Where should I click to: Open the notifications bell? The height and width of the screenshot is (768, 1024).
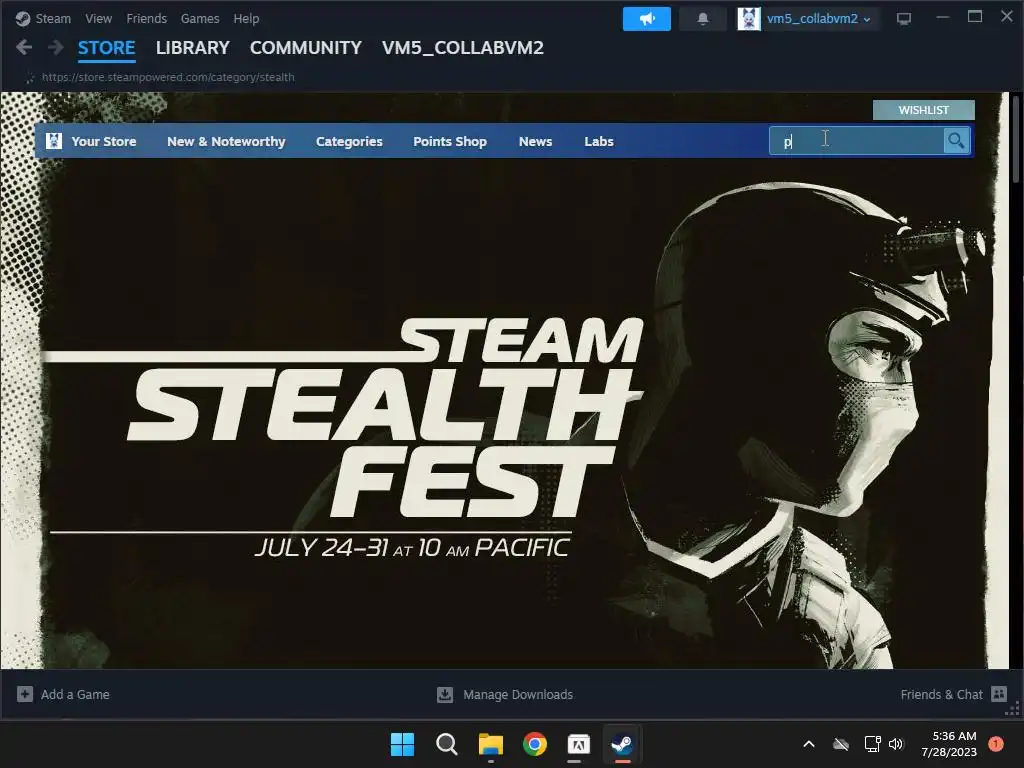pos(703,18)
